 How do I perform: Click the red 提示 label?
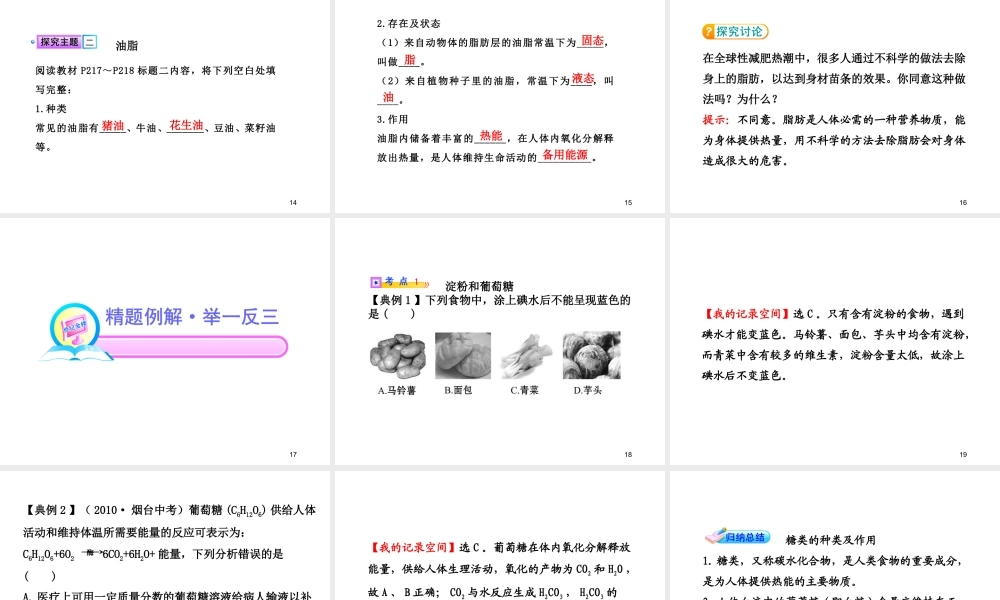716,119
